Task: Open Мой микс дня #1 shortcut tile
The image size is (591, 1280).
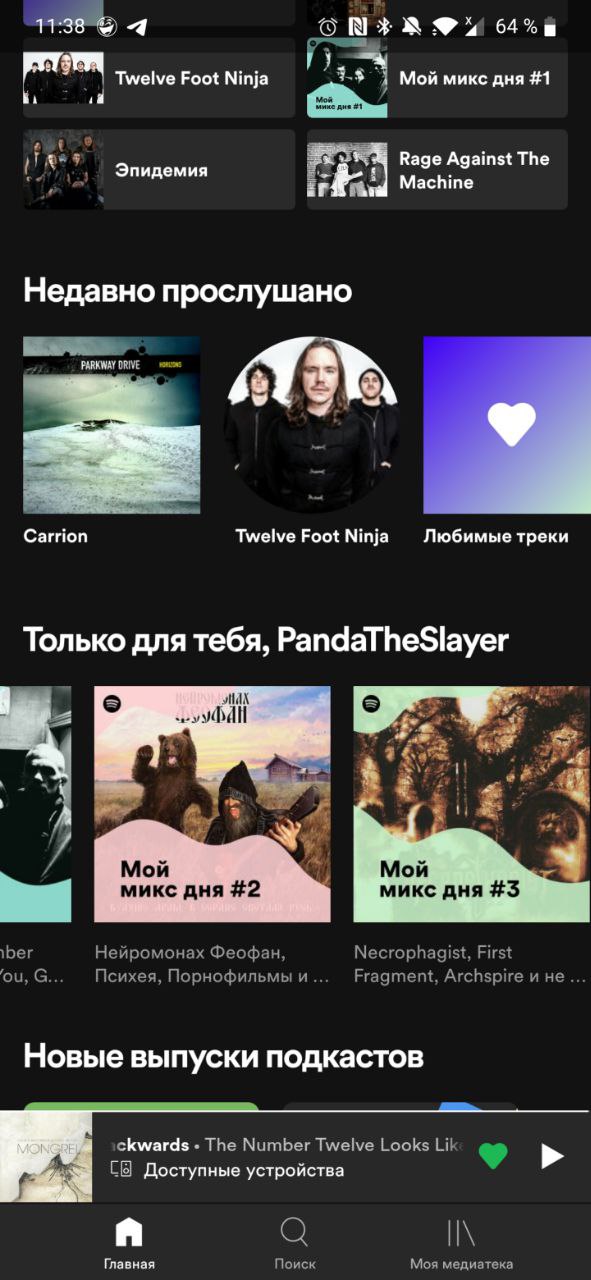Action: 437,78
